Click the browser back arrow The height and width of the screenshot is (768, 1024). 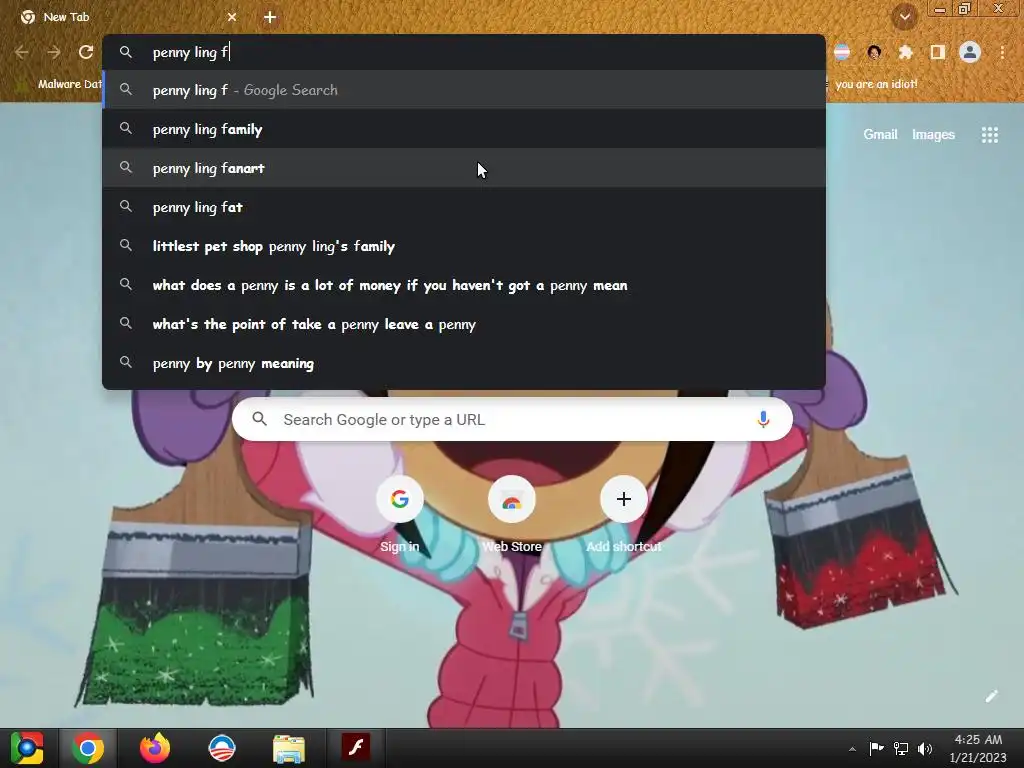[22, 52]
